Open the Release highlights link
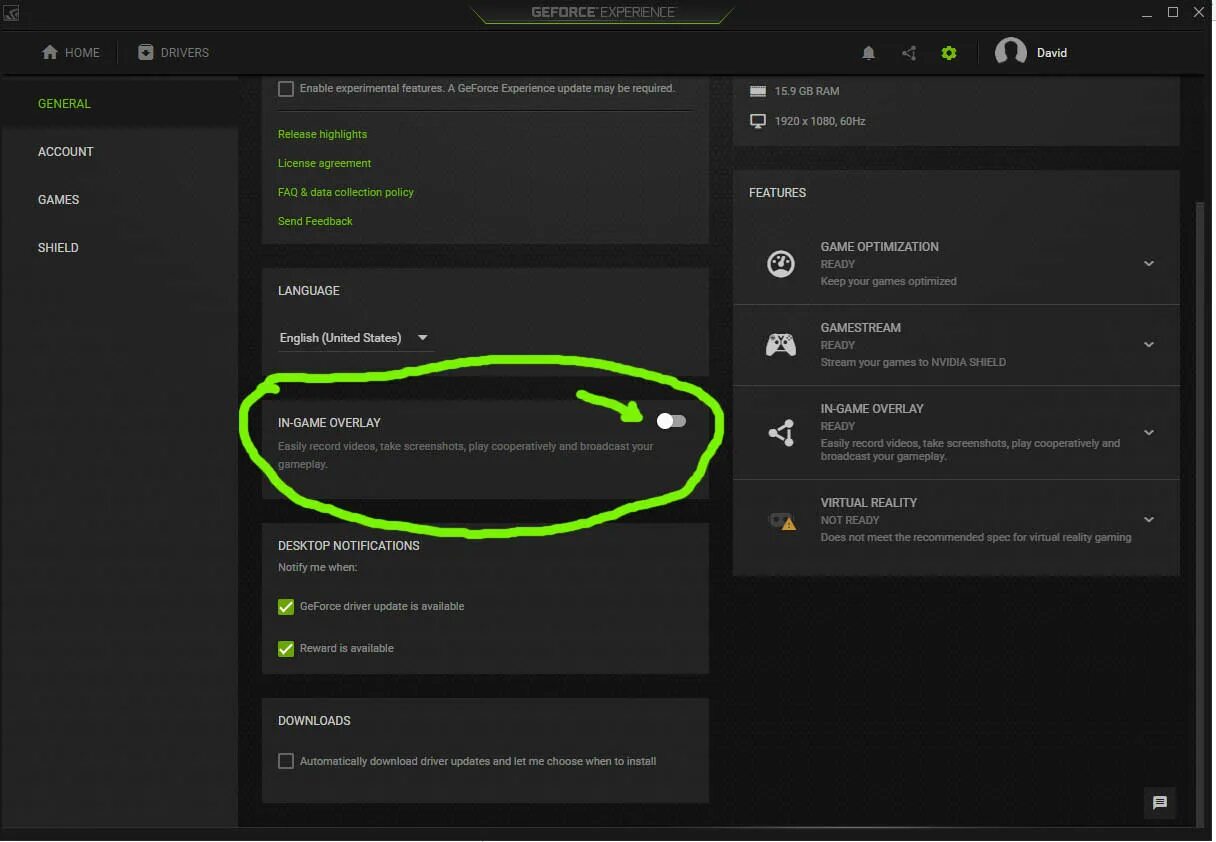 coord(322,134)
